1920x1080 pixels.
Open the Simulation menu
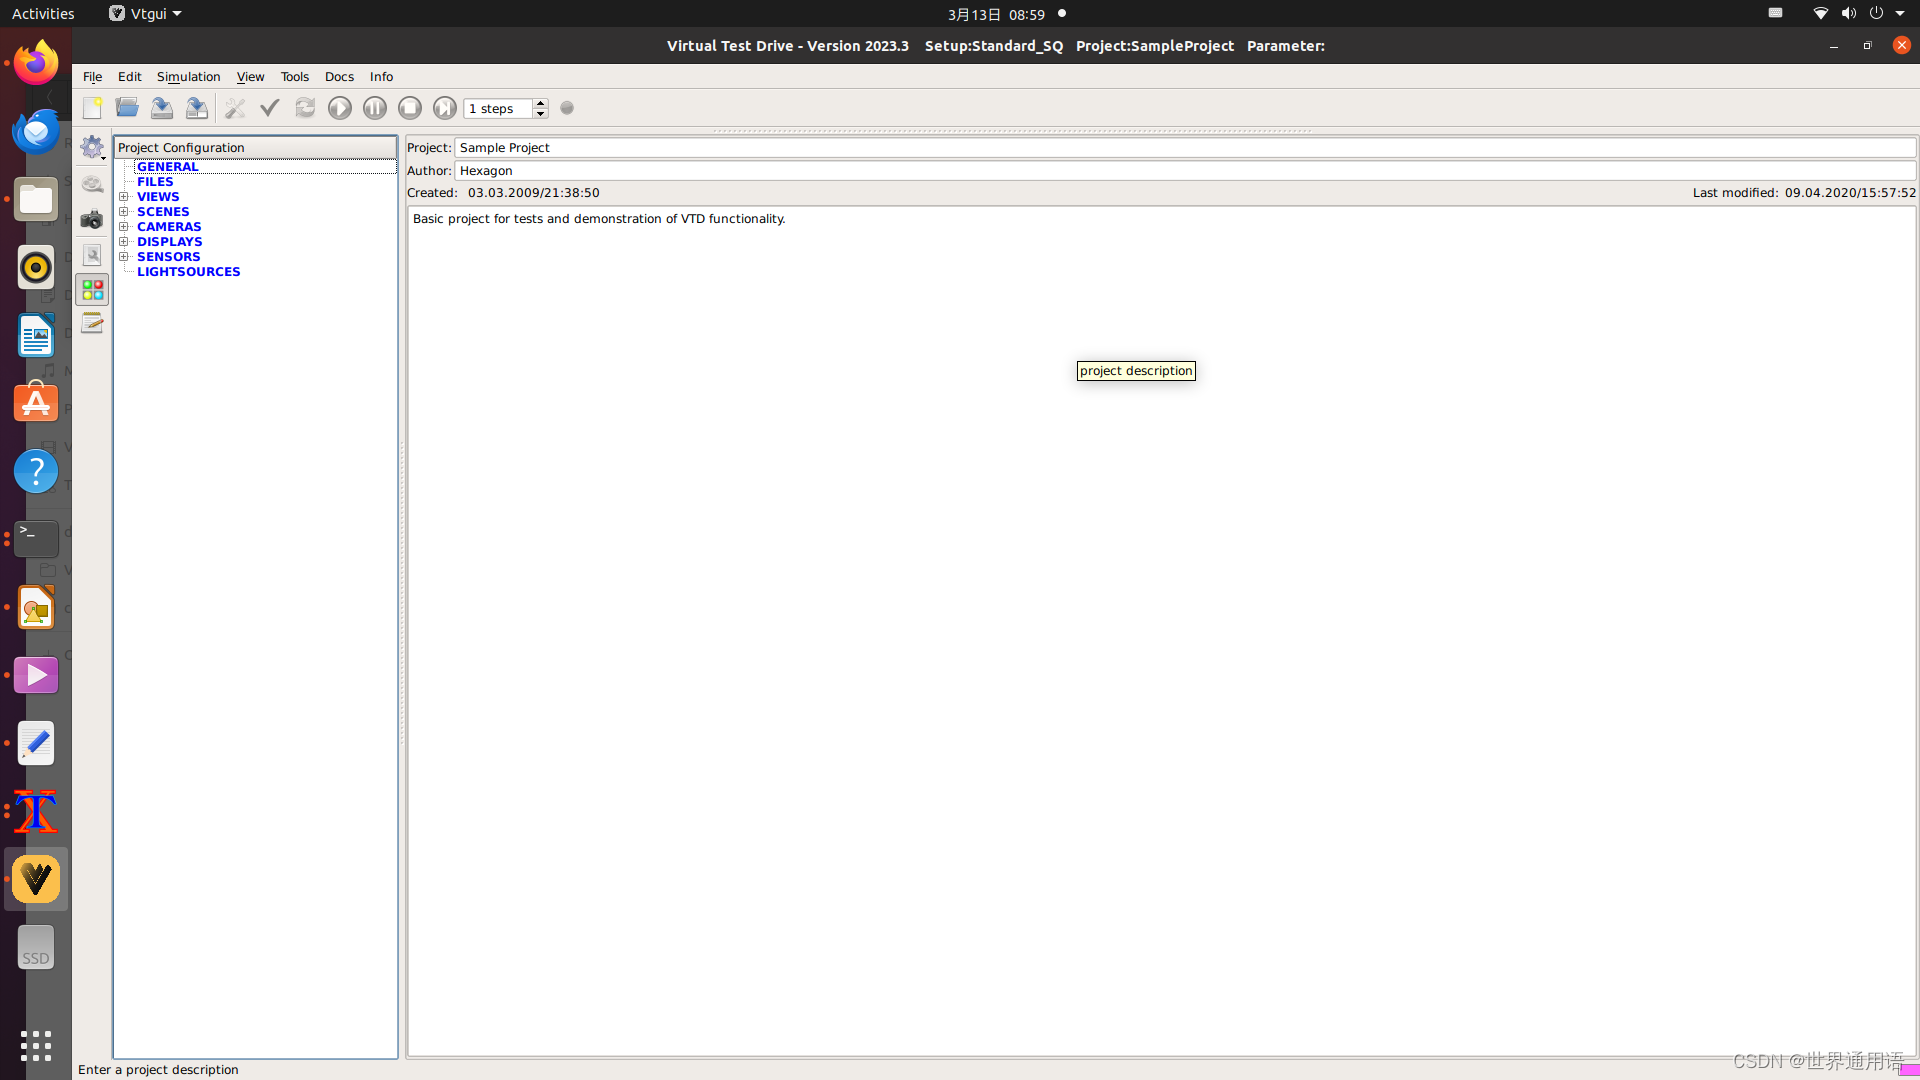(188, 77)
